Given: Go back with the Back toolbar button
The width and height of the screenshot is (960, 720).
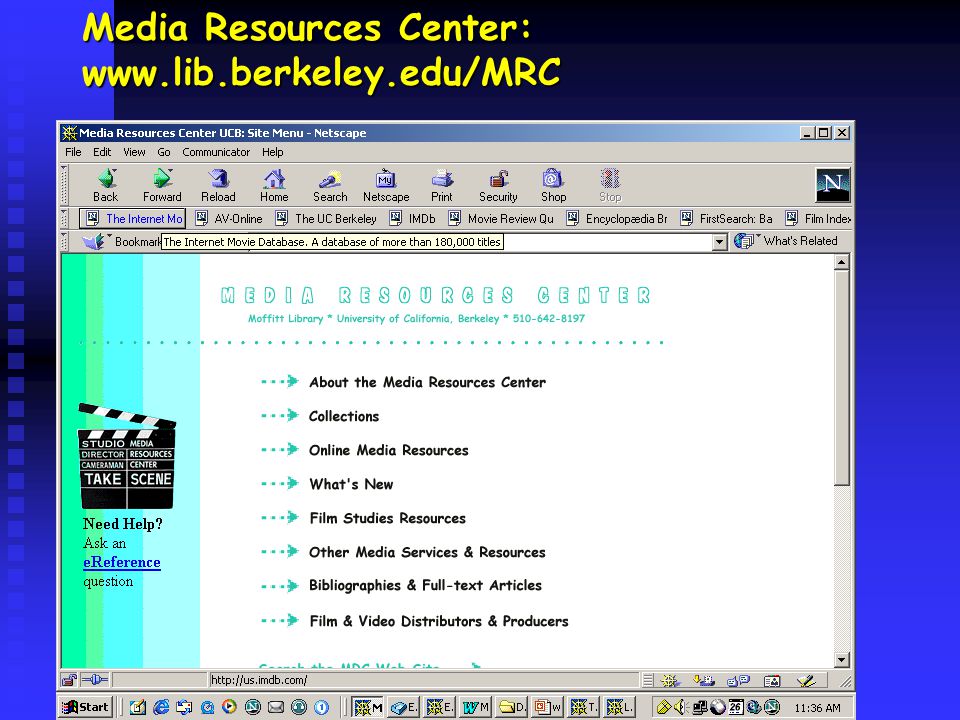Looking at the screenshot, I should tap(105, 186).
